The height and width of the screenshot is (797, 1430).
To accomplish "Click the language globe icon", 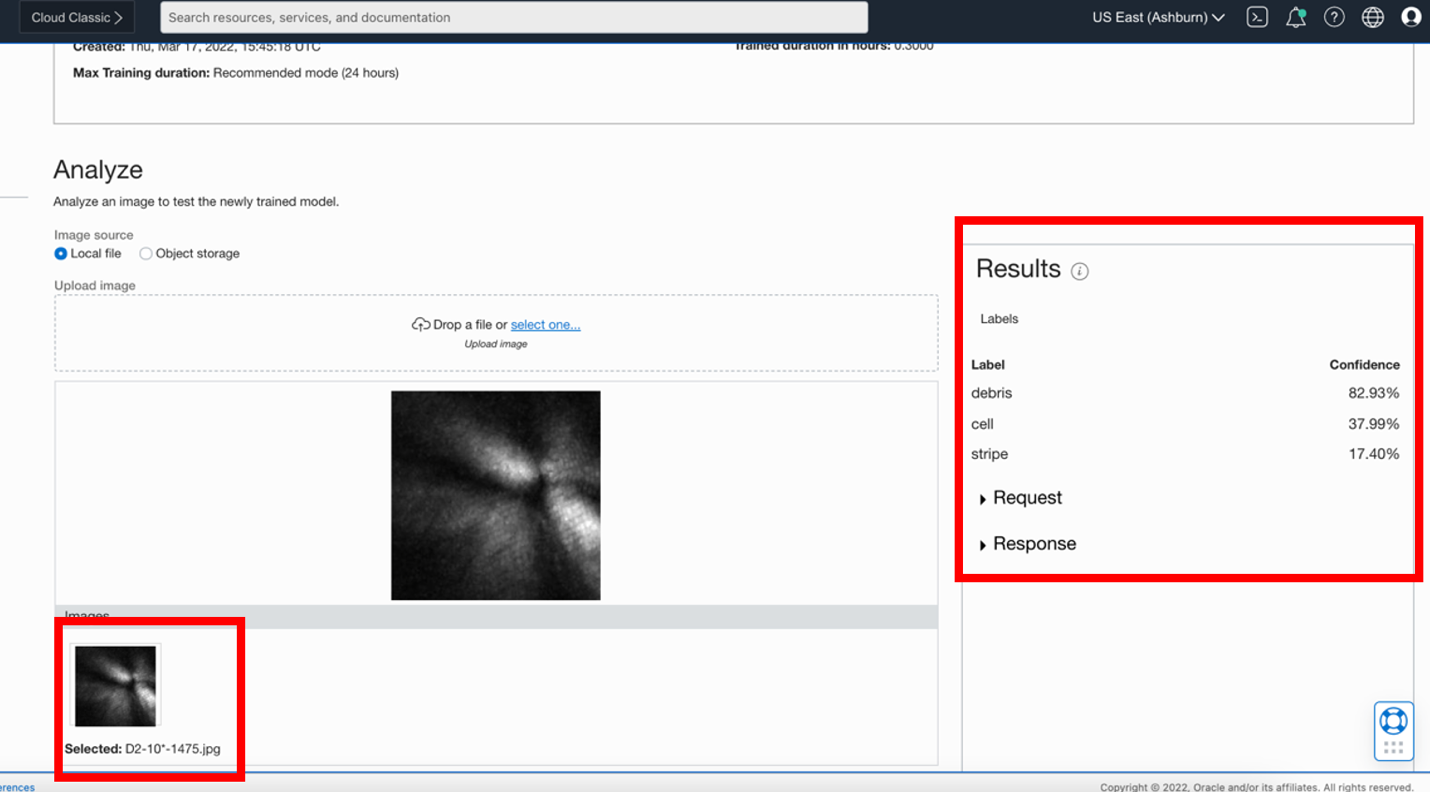I will click(x=1372, y=17).
